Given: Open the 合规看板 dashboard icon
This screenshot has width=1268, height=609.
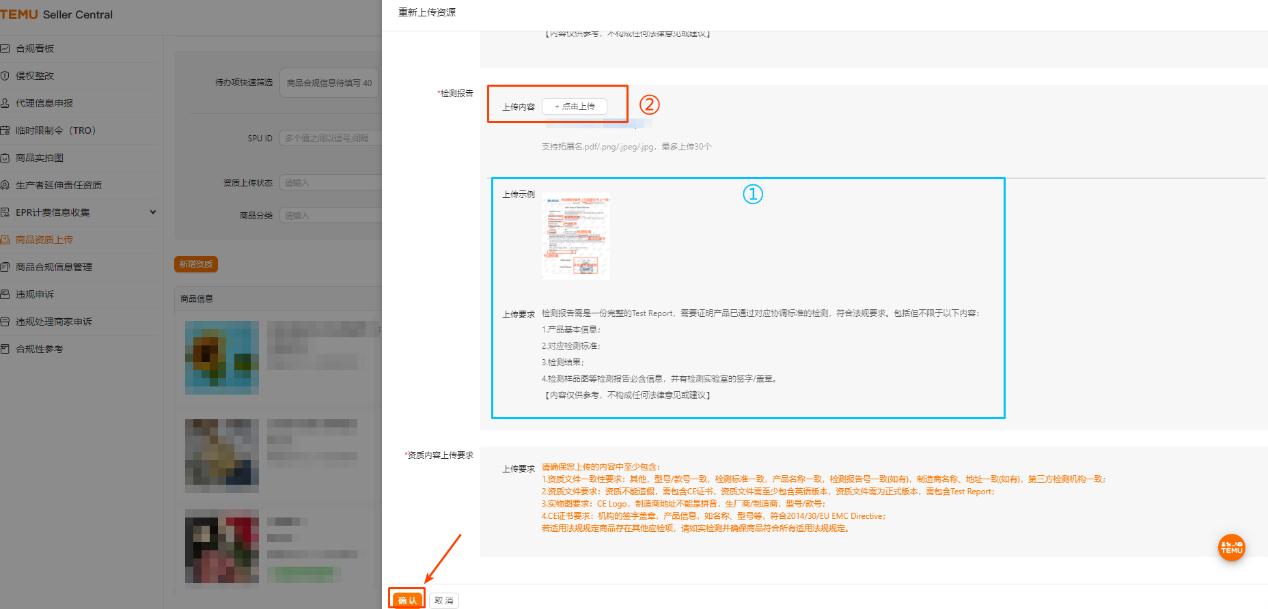Looking at the screenshot, I should click(13, 48).
